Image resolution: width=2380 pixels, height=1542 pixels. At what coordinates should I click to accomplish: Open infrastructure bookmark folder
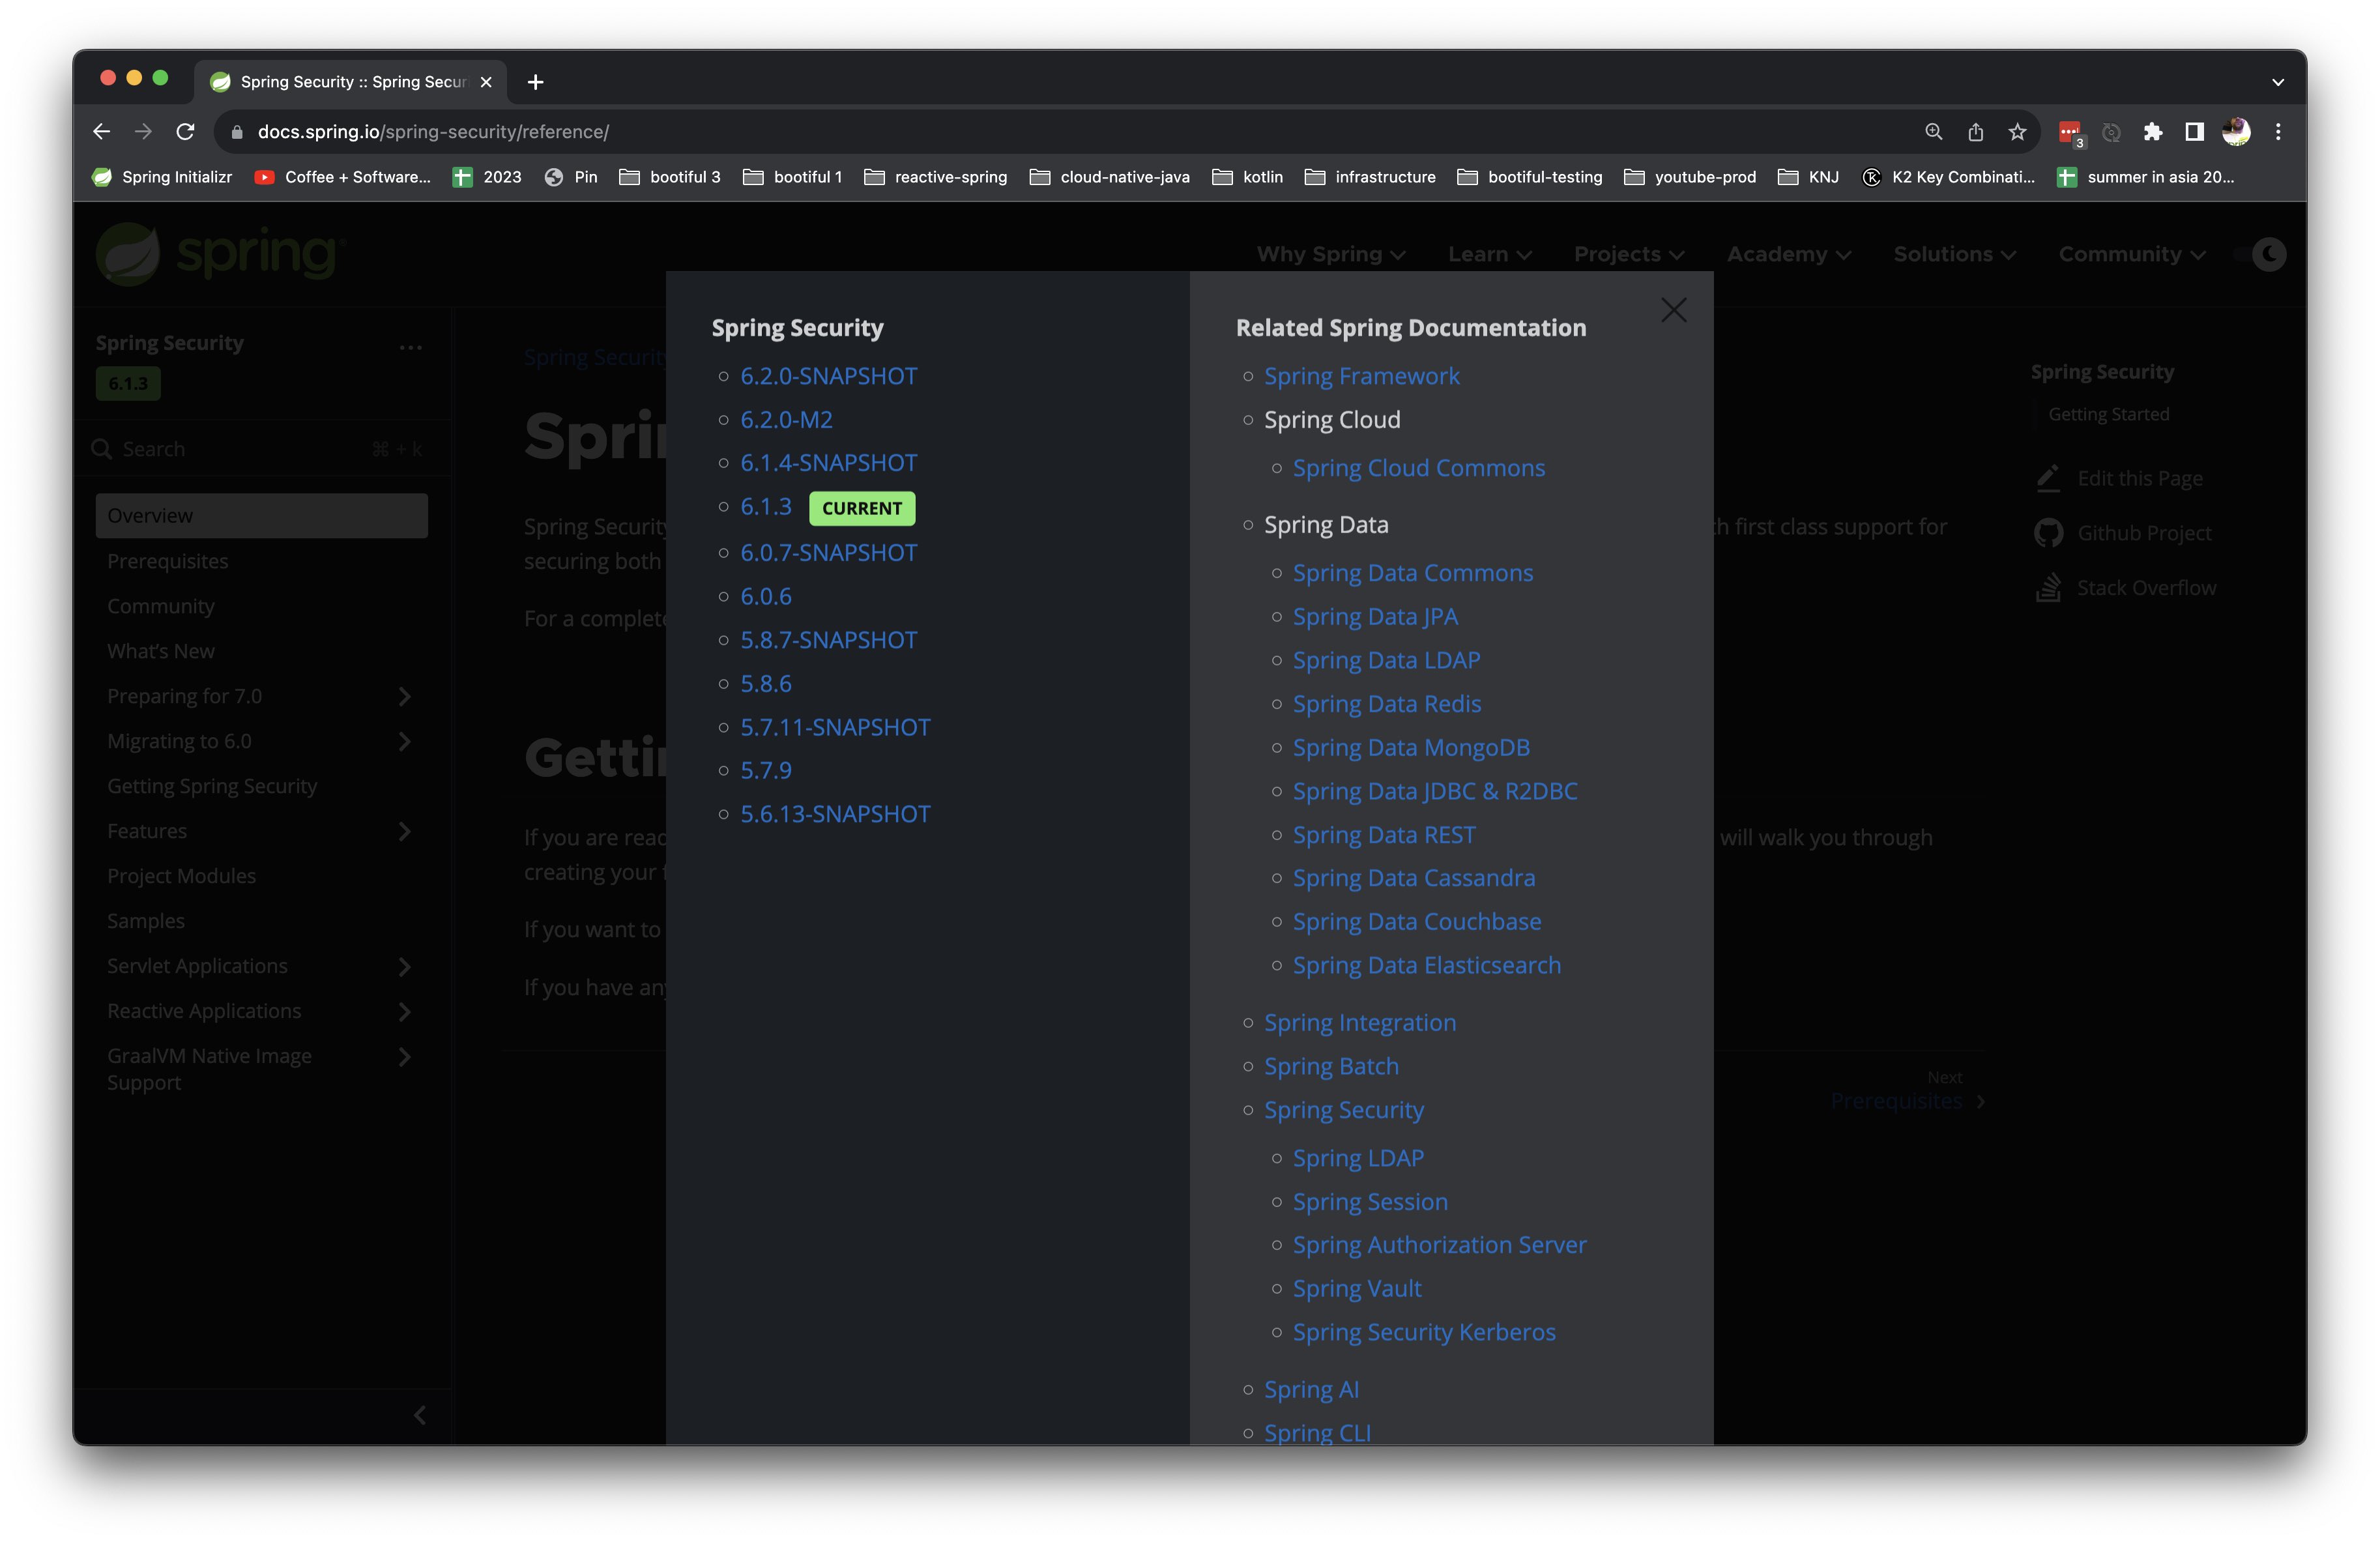[x=1370, y=177]
